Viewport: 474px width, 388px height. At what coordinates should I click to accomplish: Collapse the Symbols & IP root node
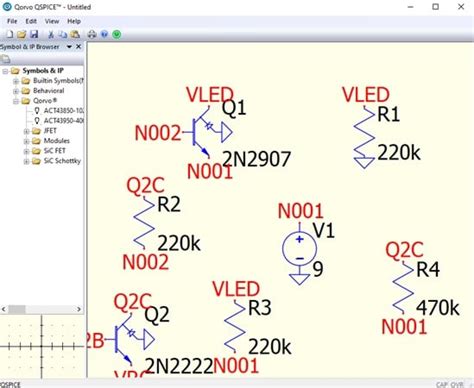[x=5, y=71]
